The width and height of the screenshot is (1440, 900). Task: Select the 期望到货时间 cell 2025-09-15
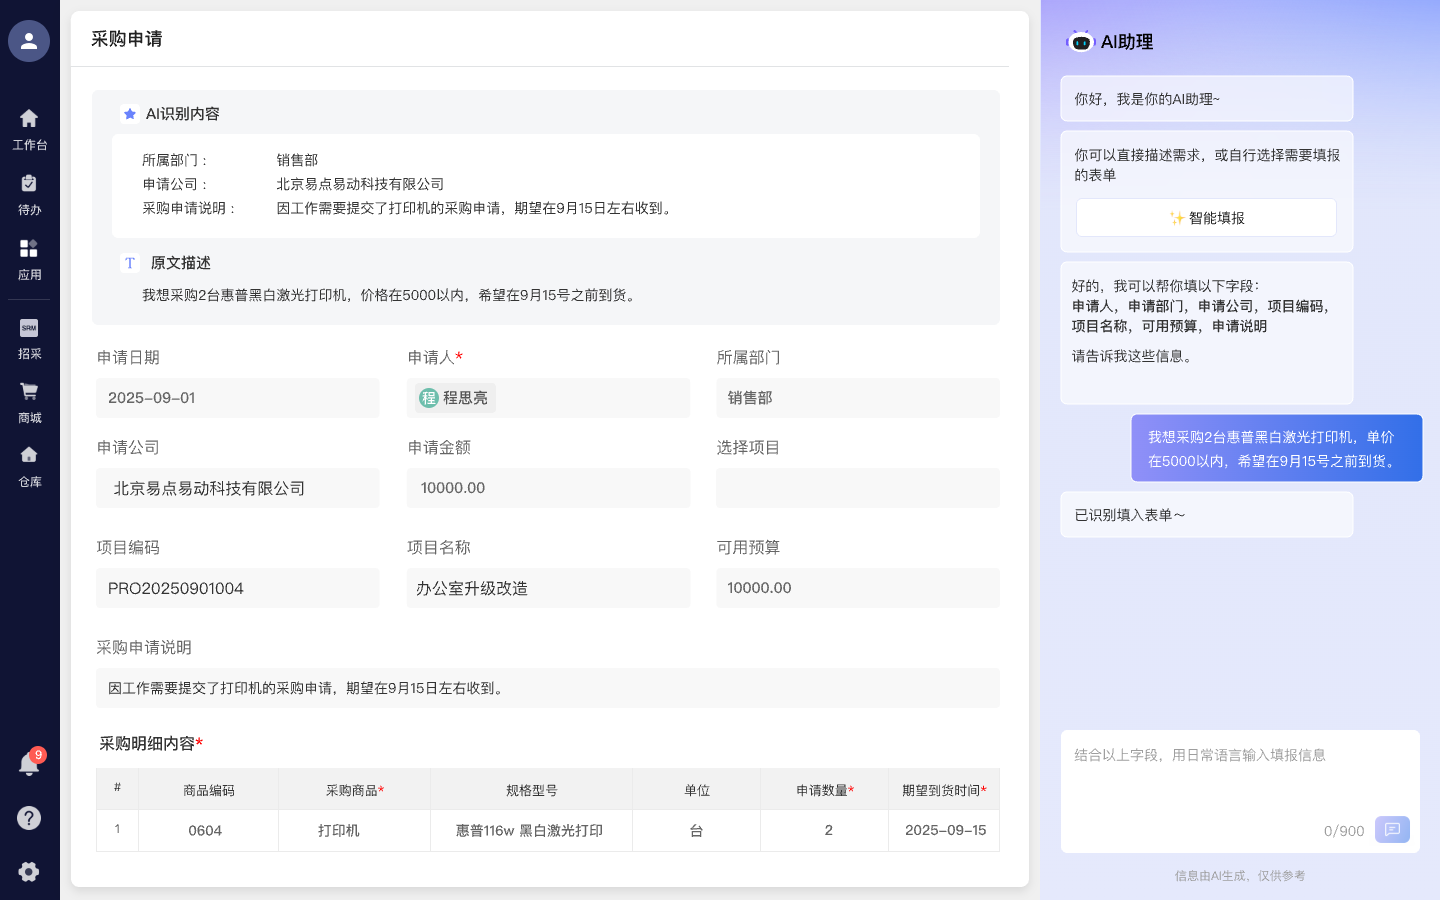(943, 830)
